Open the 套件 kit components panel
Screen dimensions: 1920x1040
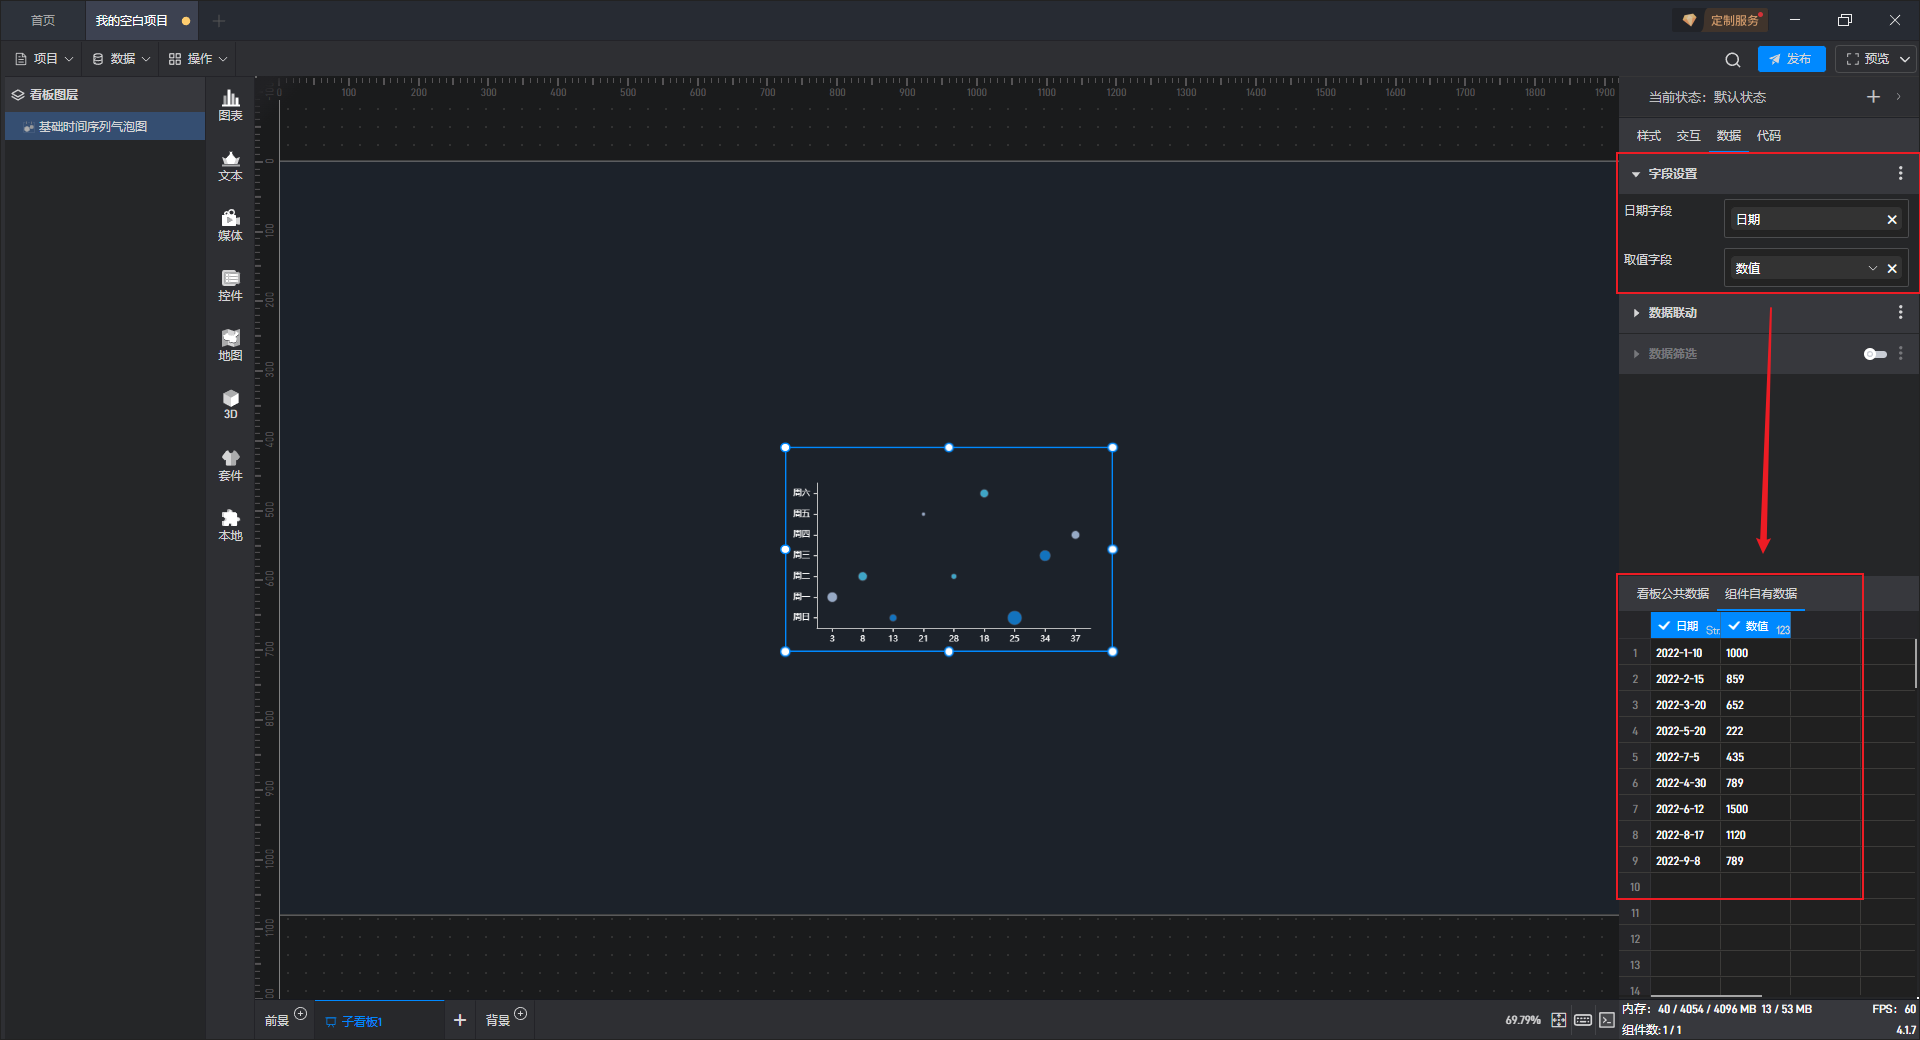[x=230, y=465]
